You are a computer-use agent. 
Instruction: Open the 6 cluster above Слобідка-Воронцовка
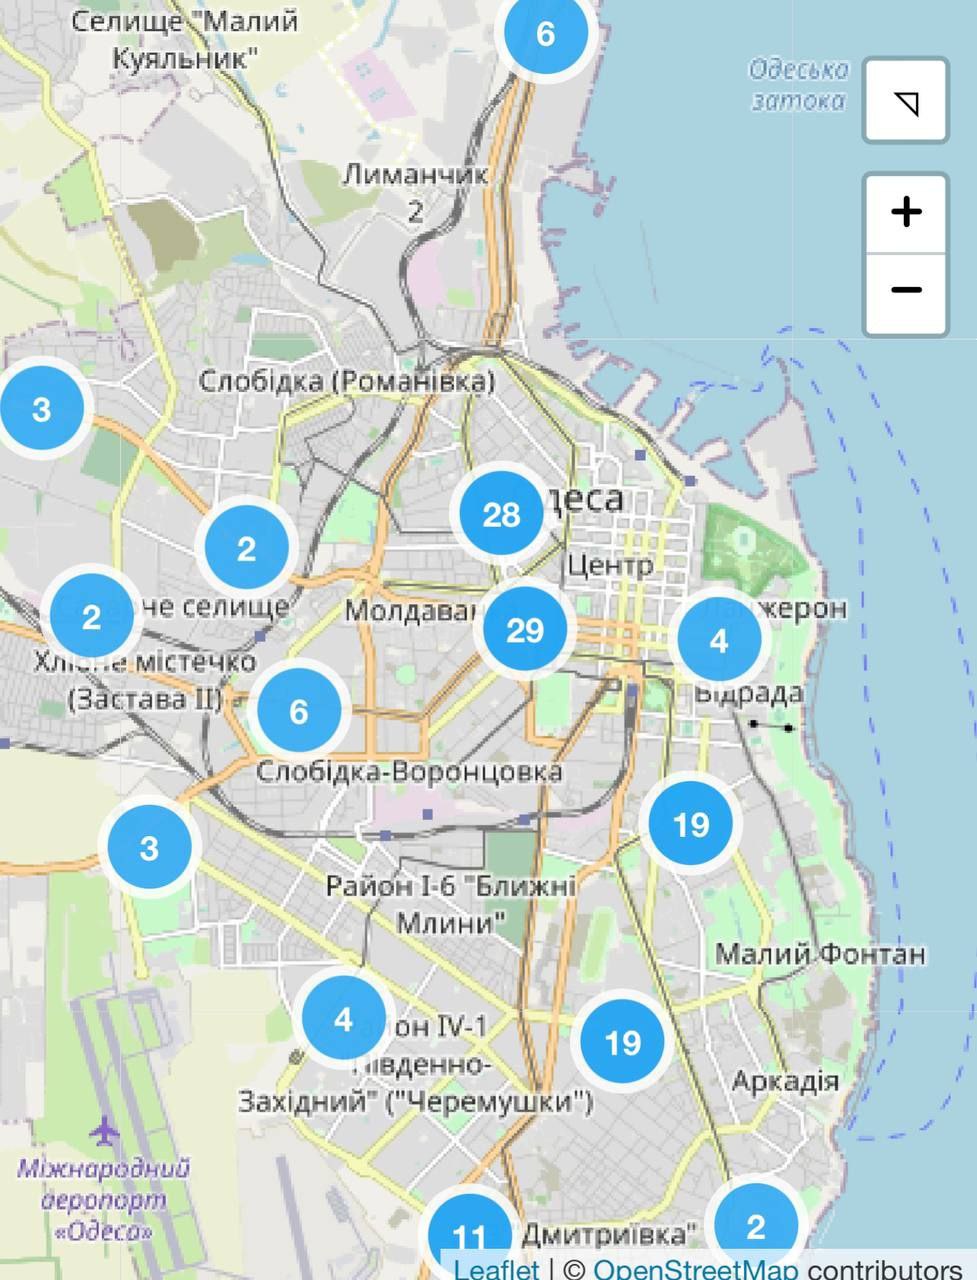(298, 711)
